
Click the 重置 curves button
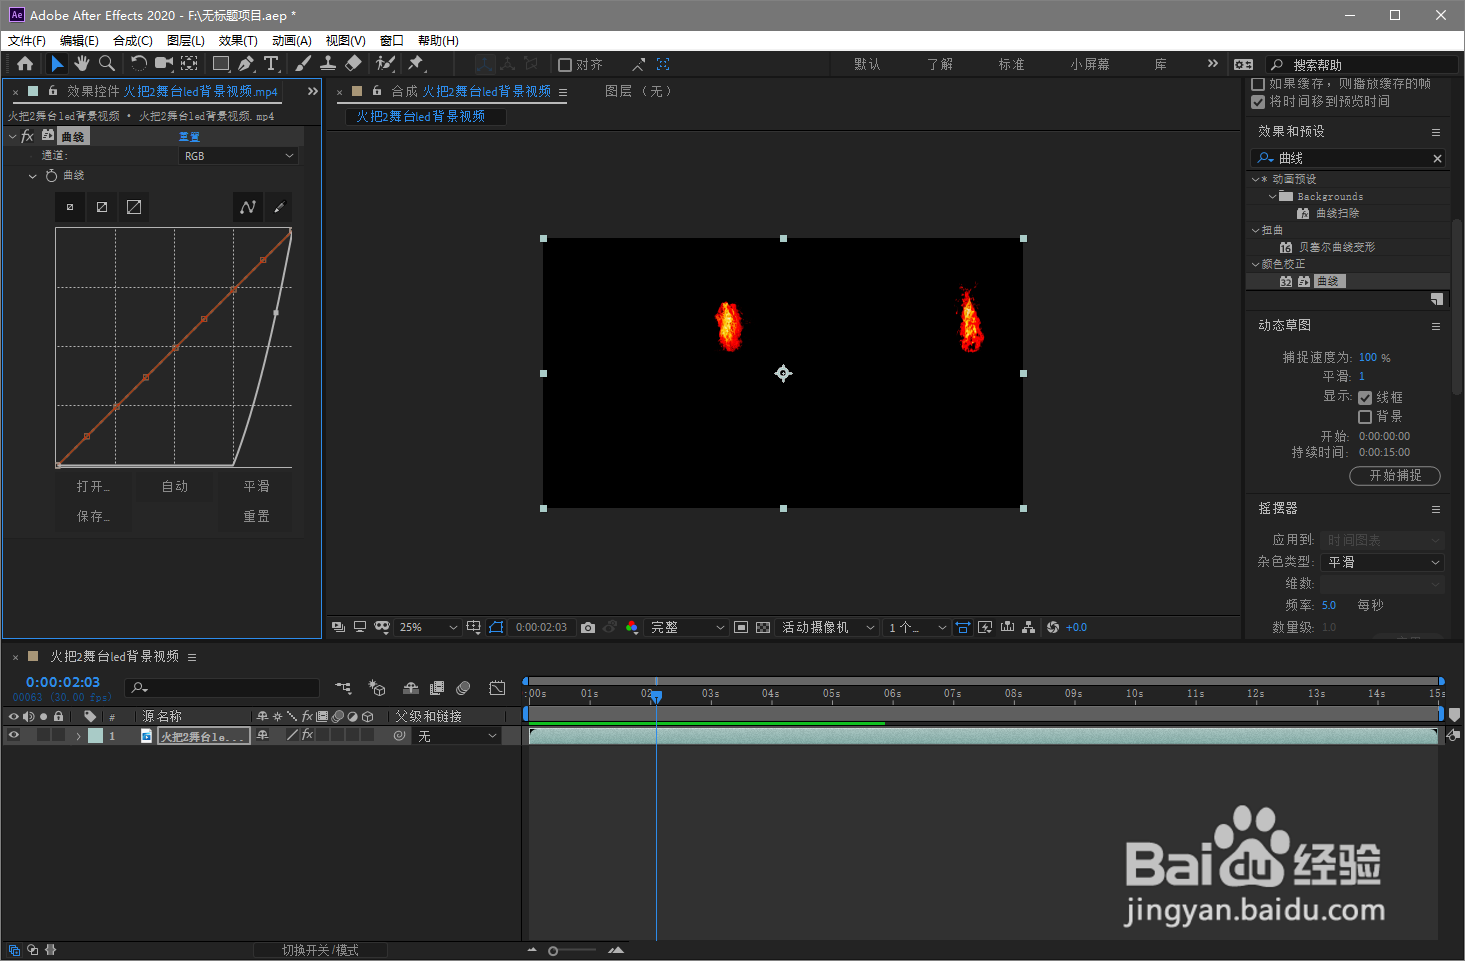tap(257, 516)
